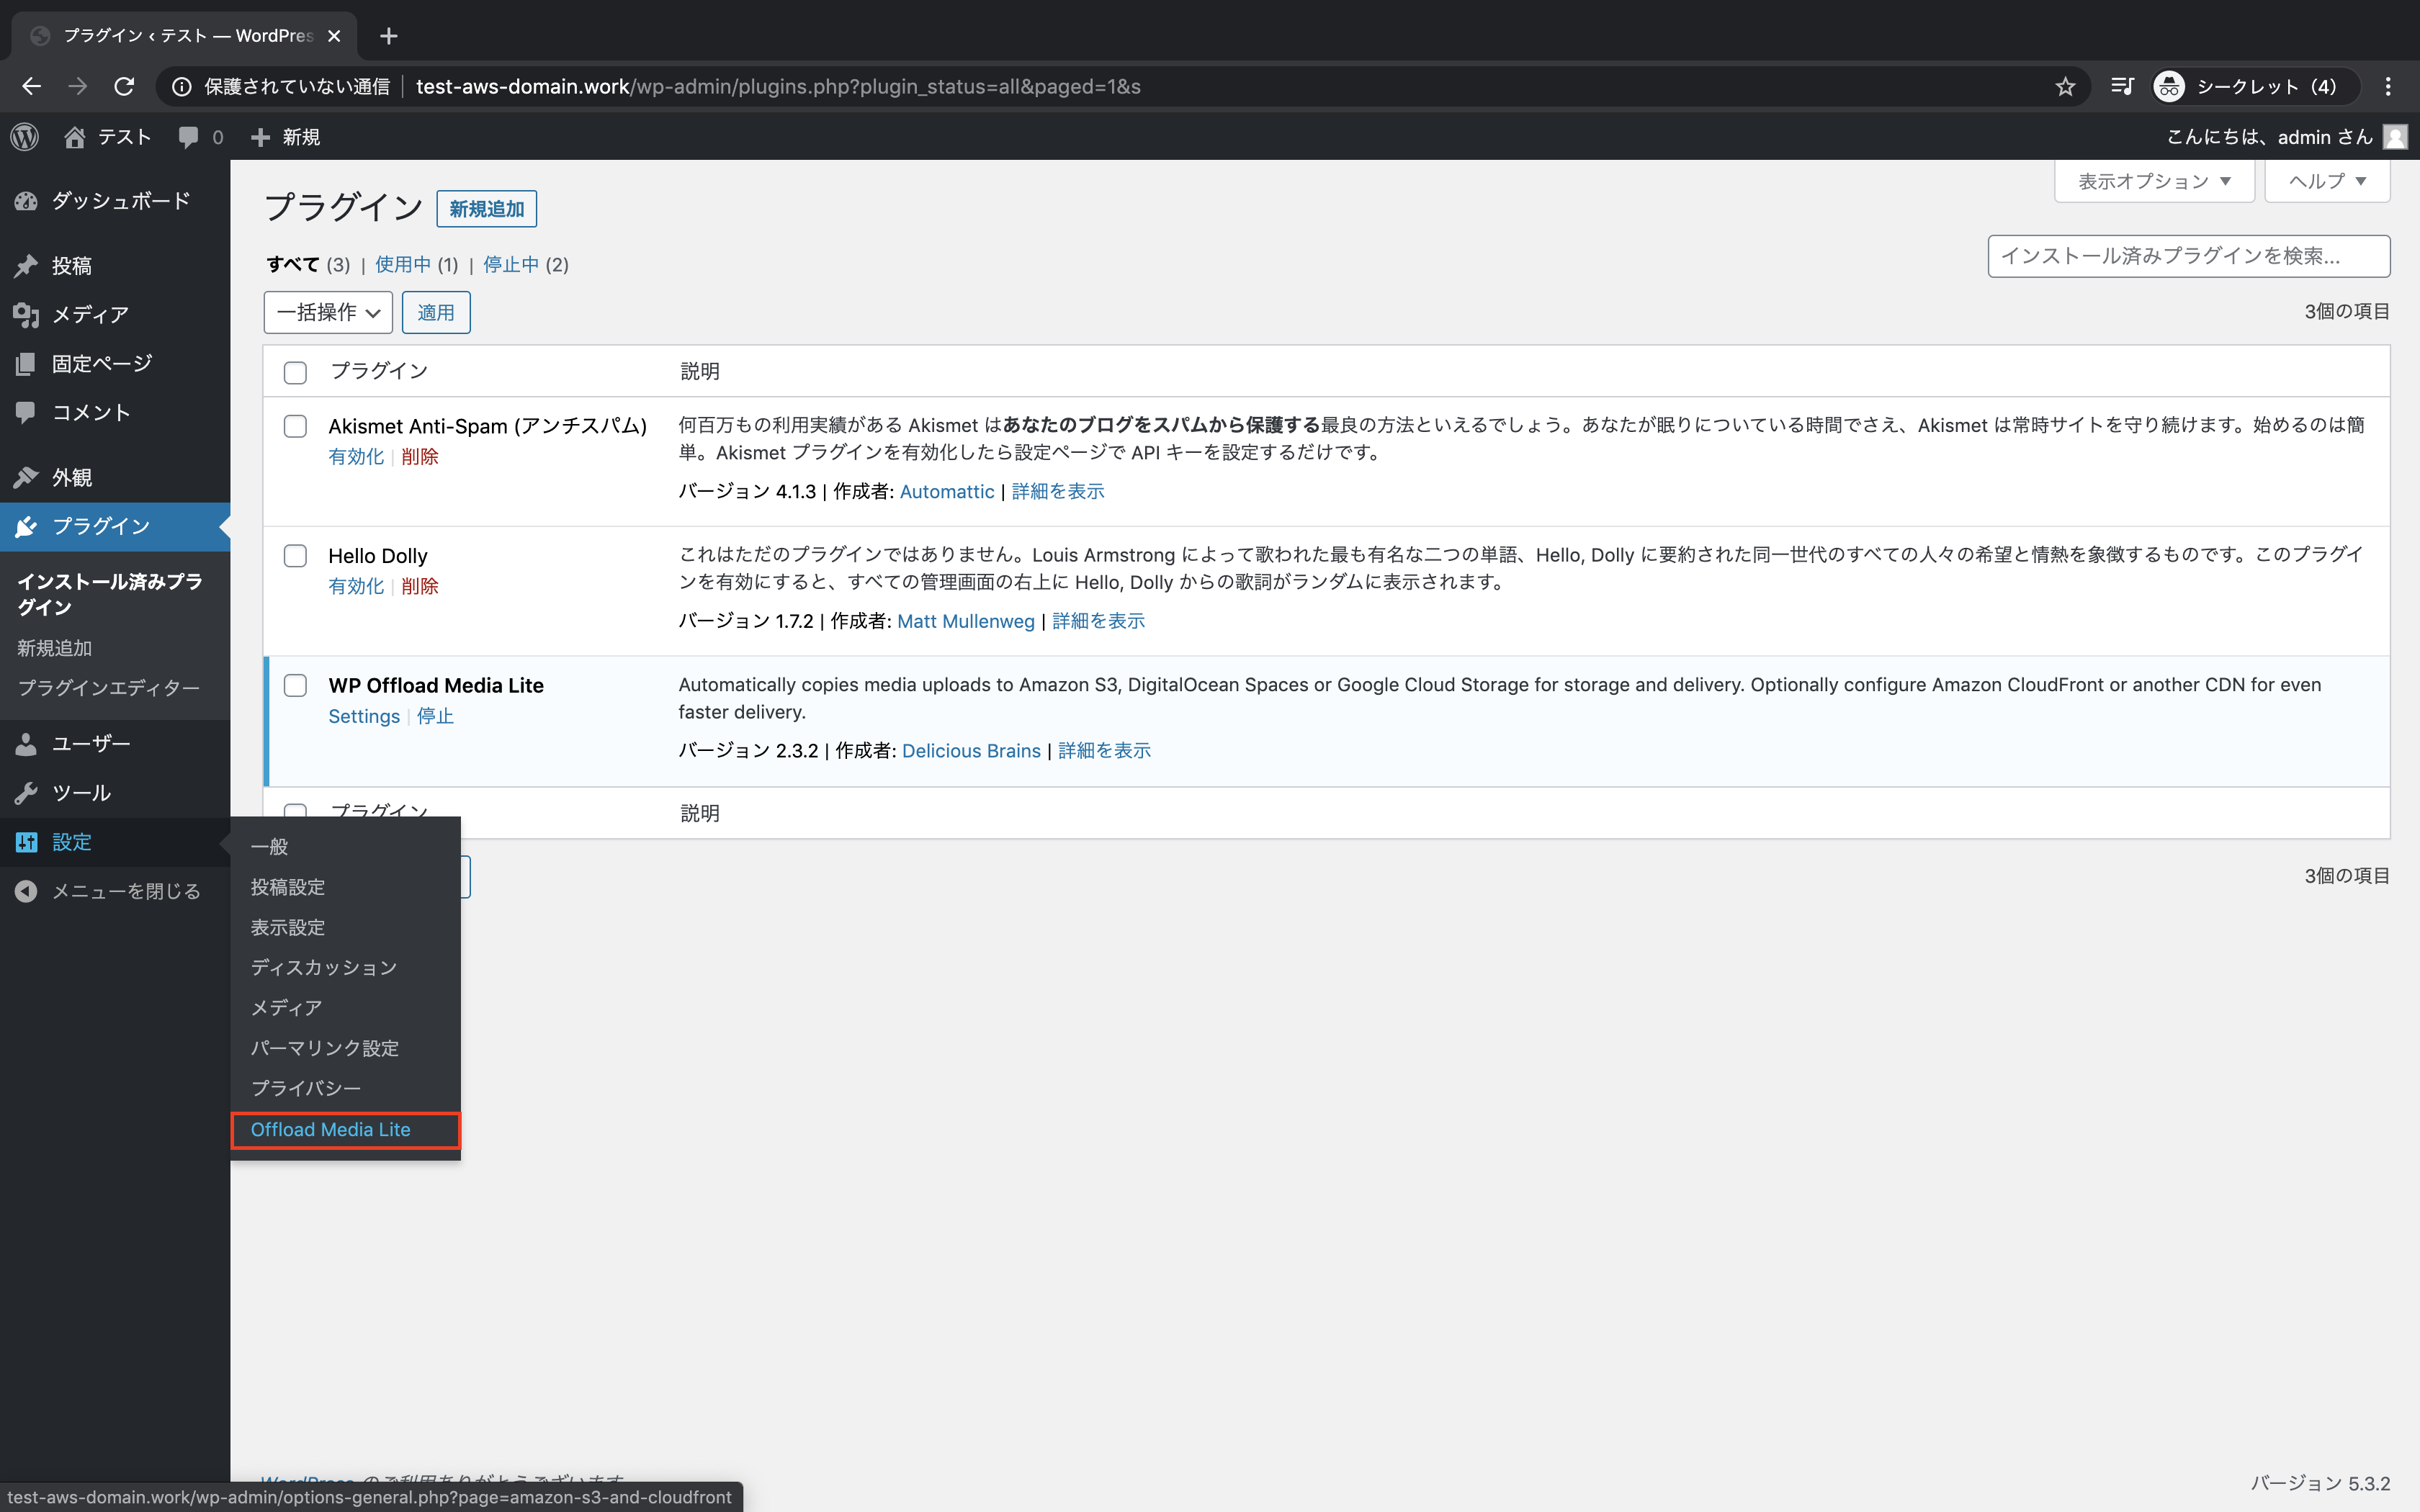Reload the page with the browser refresh icon
2420x1512 pixels.
pyautogui.click(x=124, y=87)
